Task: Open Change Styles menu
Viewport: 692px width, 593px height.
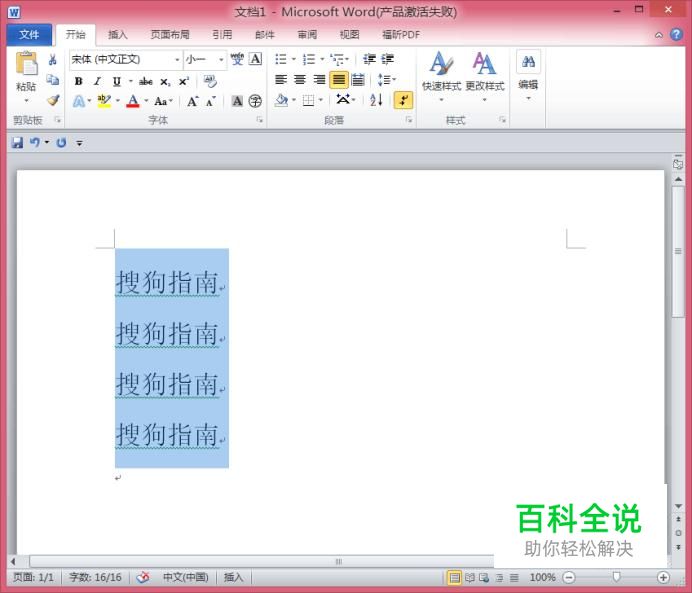Action: [485, 76]
